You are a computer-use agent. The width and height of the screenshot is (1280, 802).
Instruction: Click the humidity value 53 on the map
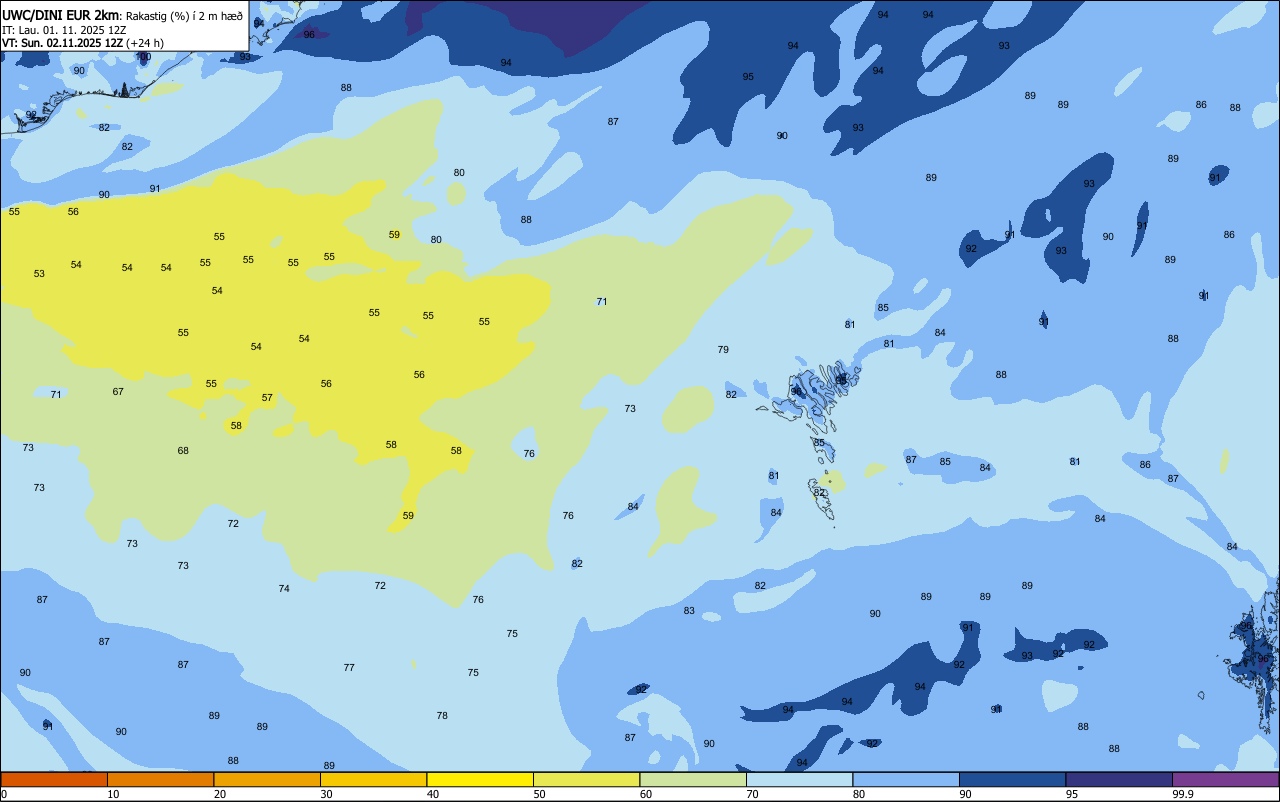coord(39,274)
